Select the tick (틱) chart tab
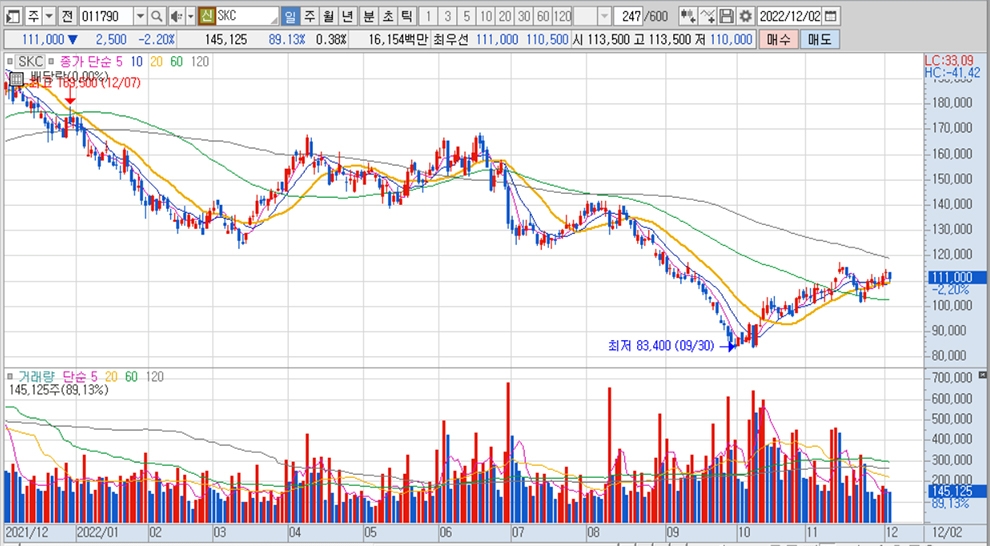Viewport: 990px width, 546px height. [405, 16]
